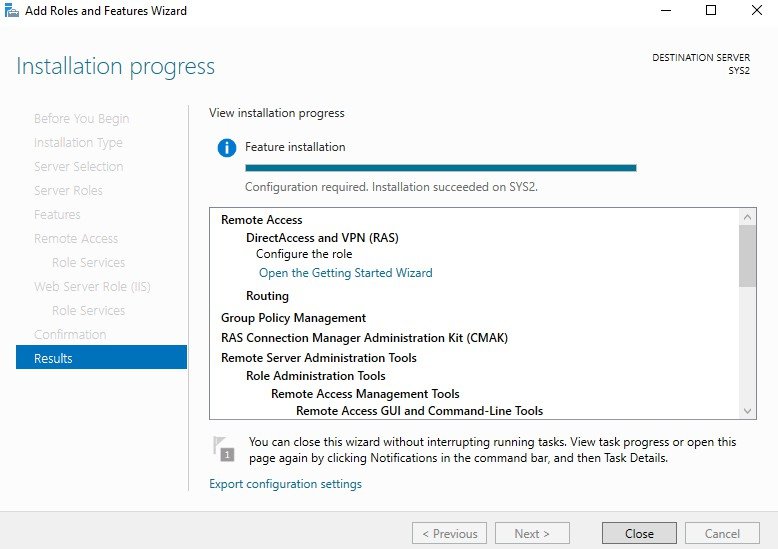Close the wizard with the X button
Image resolution: width=778 pixels, height=549 pixels.
coord(757,10)
